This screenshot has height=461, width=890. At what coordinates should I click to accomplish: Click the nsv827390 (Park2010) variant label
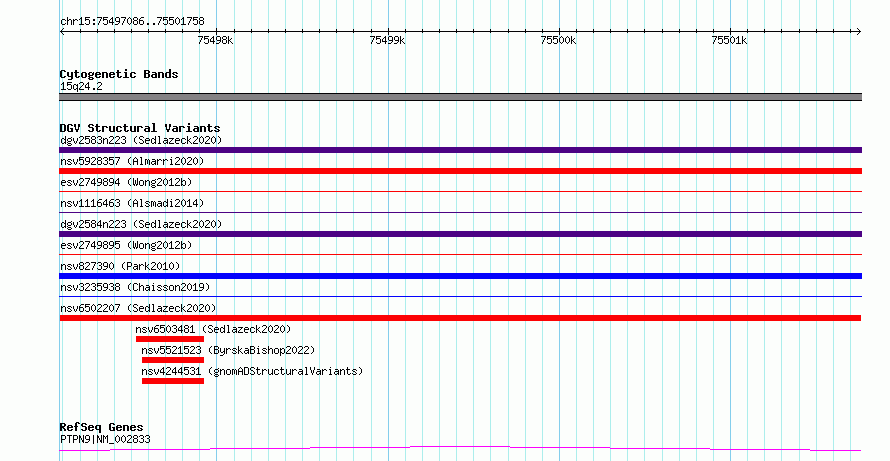[120, 266]
